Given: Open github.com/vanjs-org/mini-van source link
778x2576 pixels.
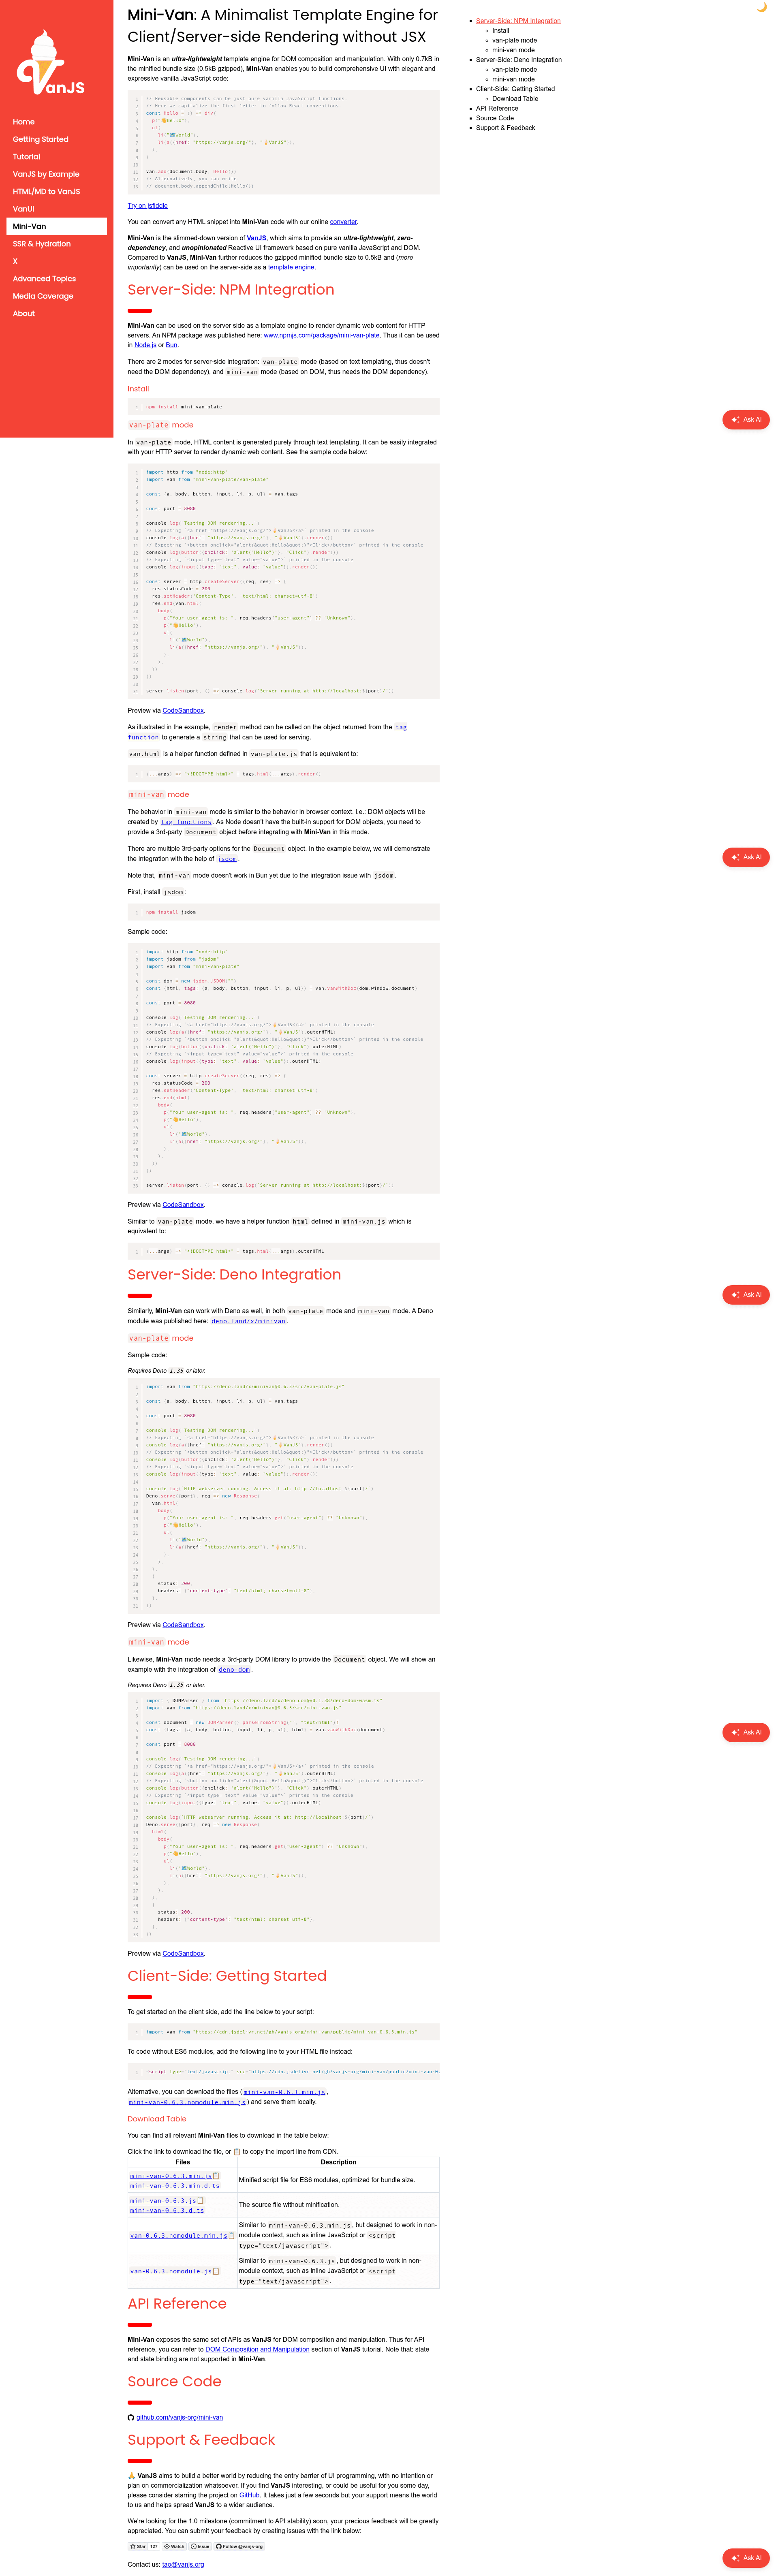Looking at the screenshot, I should pos(179,2417).
